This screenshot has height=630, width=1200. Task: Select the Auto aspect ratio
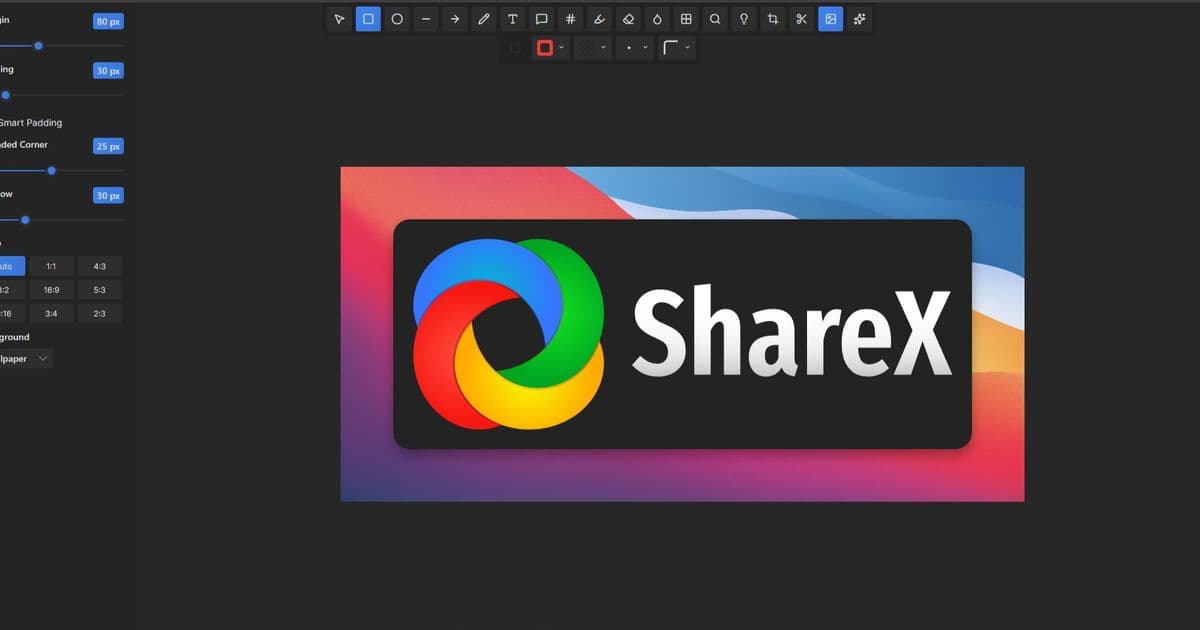coord(11,266)
